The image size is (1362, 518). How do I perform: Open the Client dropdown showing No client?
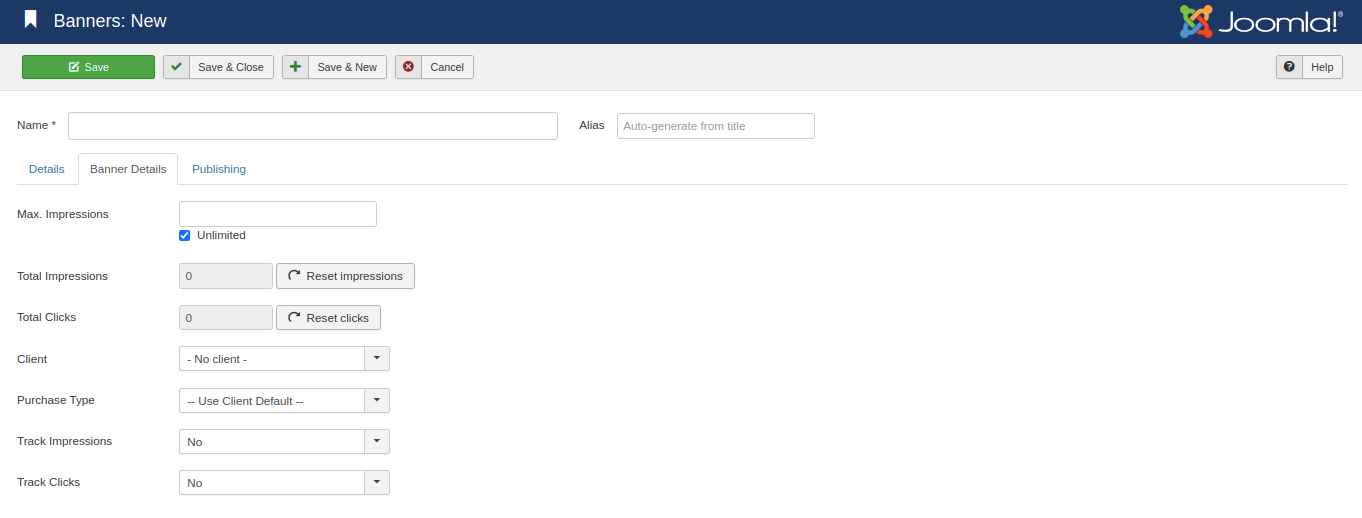[x=284, y=359]
